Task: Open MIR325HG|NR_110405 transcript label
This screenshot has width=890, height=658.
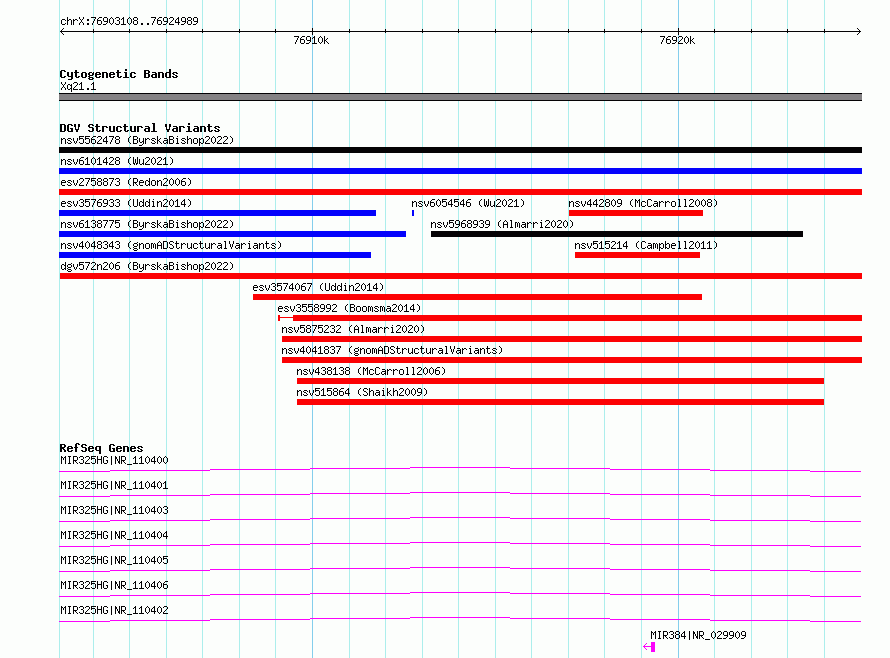Action: 114,560
